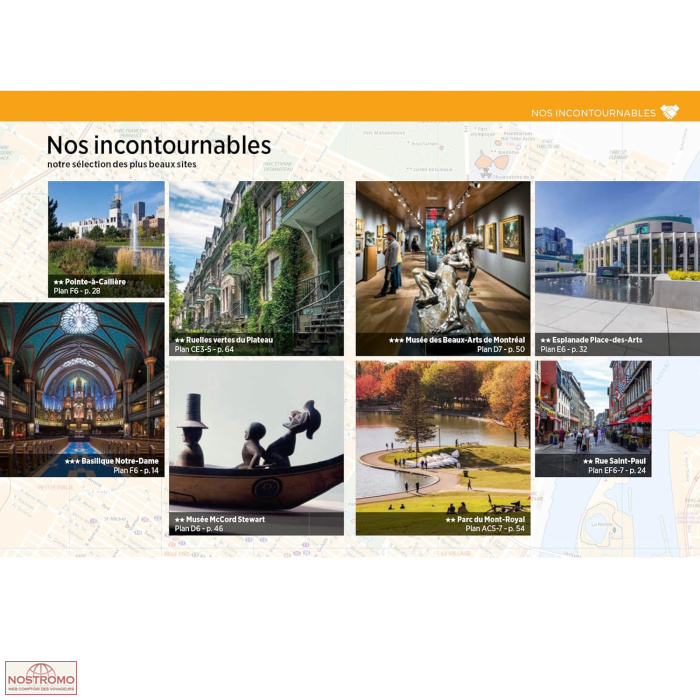700x700 pixels.
Task: Click subtitle 'notre sélection des plus beaux sites'
Action: [x=122, y=164]
